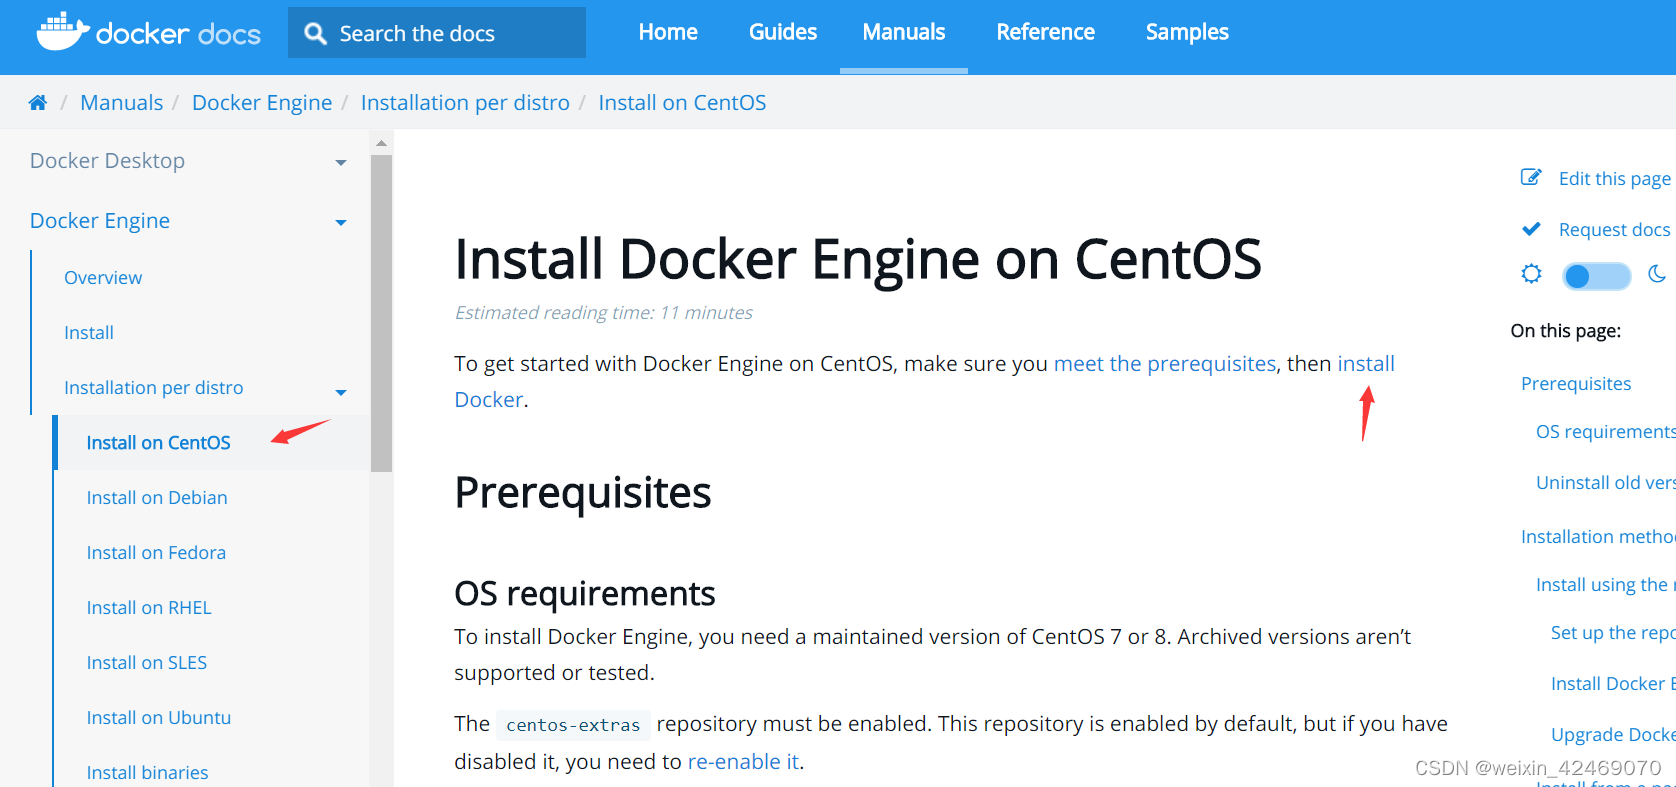Open Docker Engine sidebar label

coord(100,221)
